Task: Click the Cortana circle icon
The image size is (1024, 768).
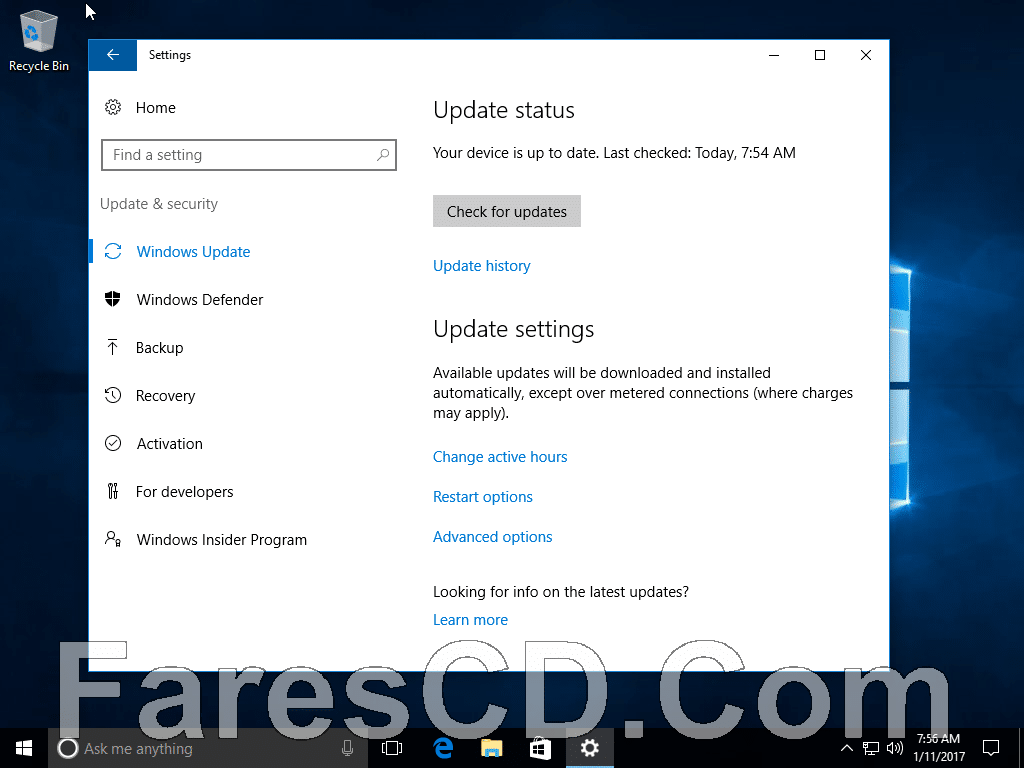Action: click(68, 748)
